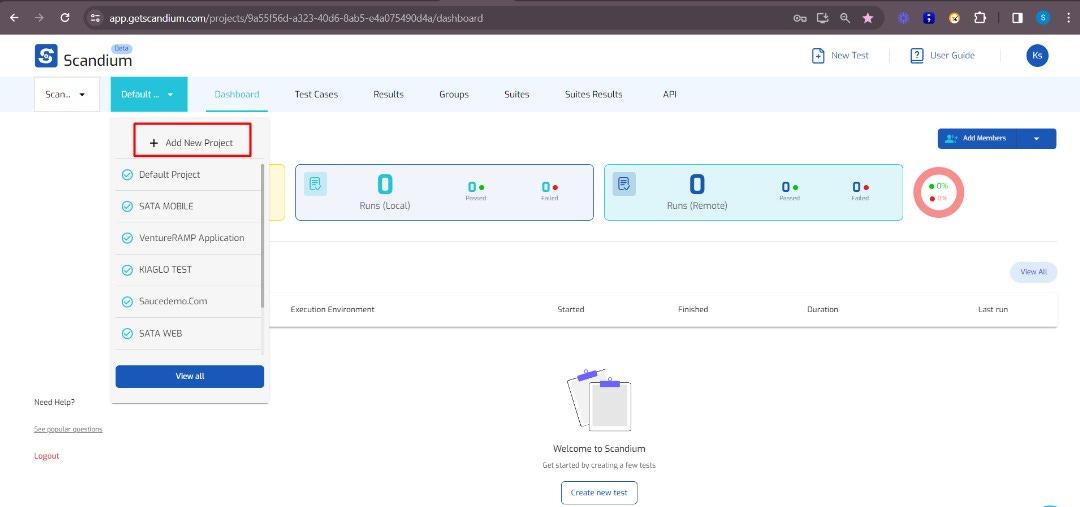This screenshot has width=1080, height=507.
Task: Go to the API tab
Action: (x=669, y=94)
